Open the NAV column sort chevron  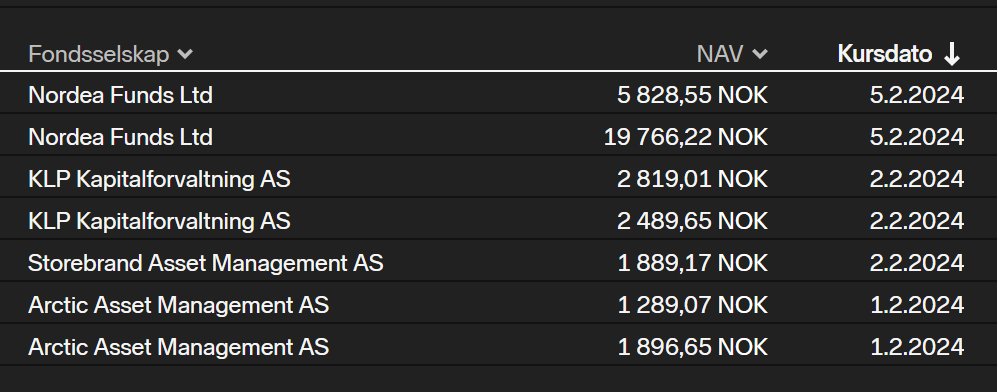[x=760, y=55]
